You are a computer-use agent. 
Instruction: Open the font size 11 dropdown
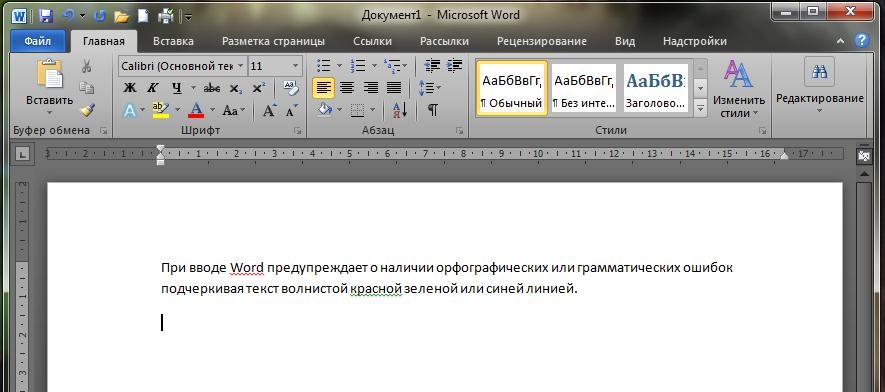295,66
